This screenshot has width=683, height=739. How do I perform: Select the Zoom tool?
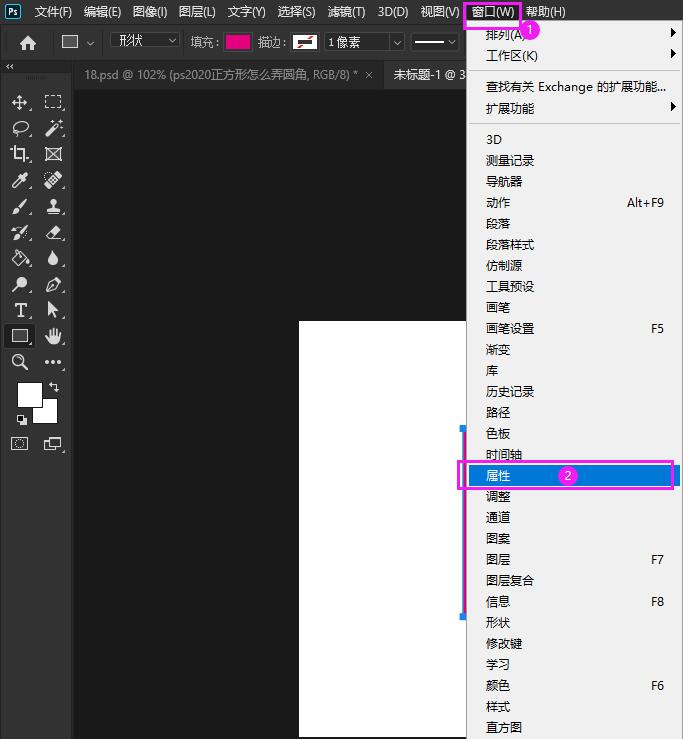[x=20, y=362]
